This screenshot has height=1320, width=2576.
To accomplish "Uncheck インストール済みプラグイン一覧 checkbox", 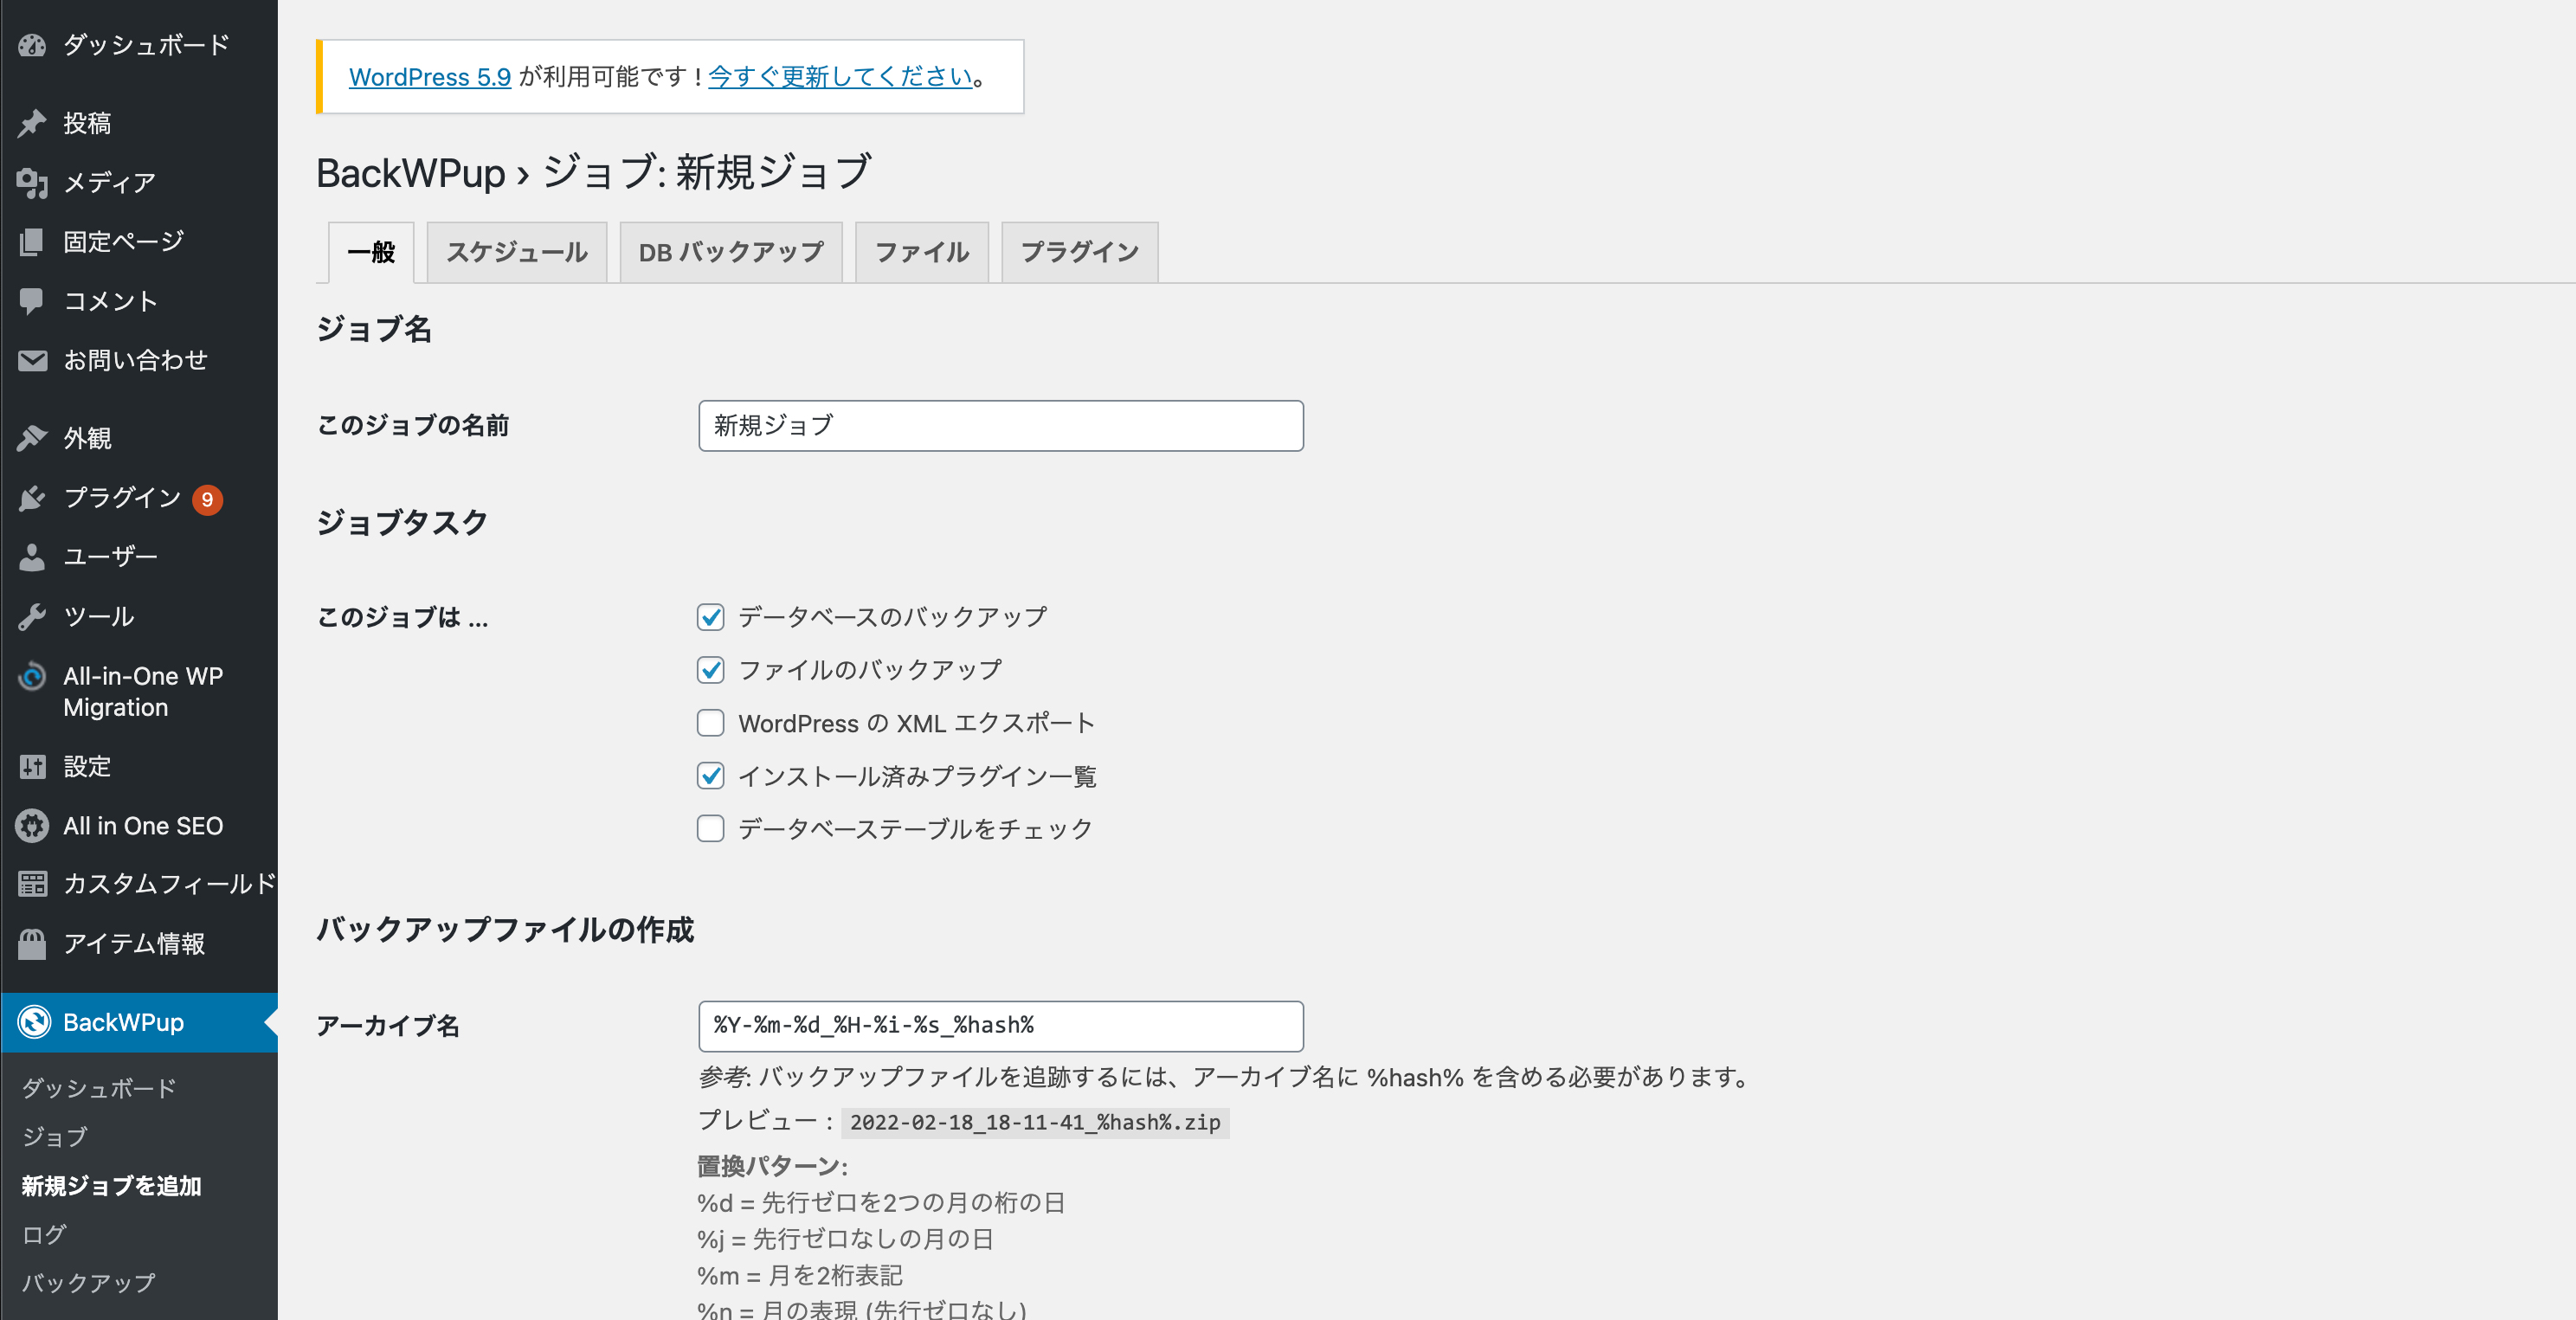I will coord(710,776).
